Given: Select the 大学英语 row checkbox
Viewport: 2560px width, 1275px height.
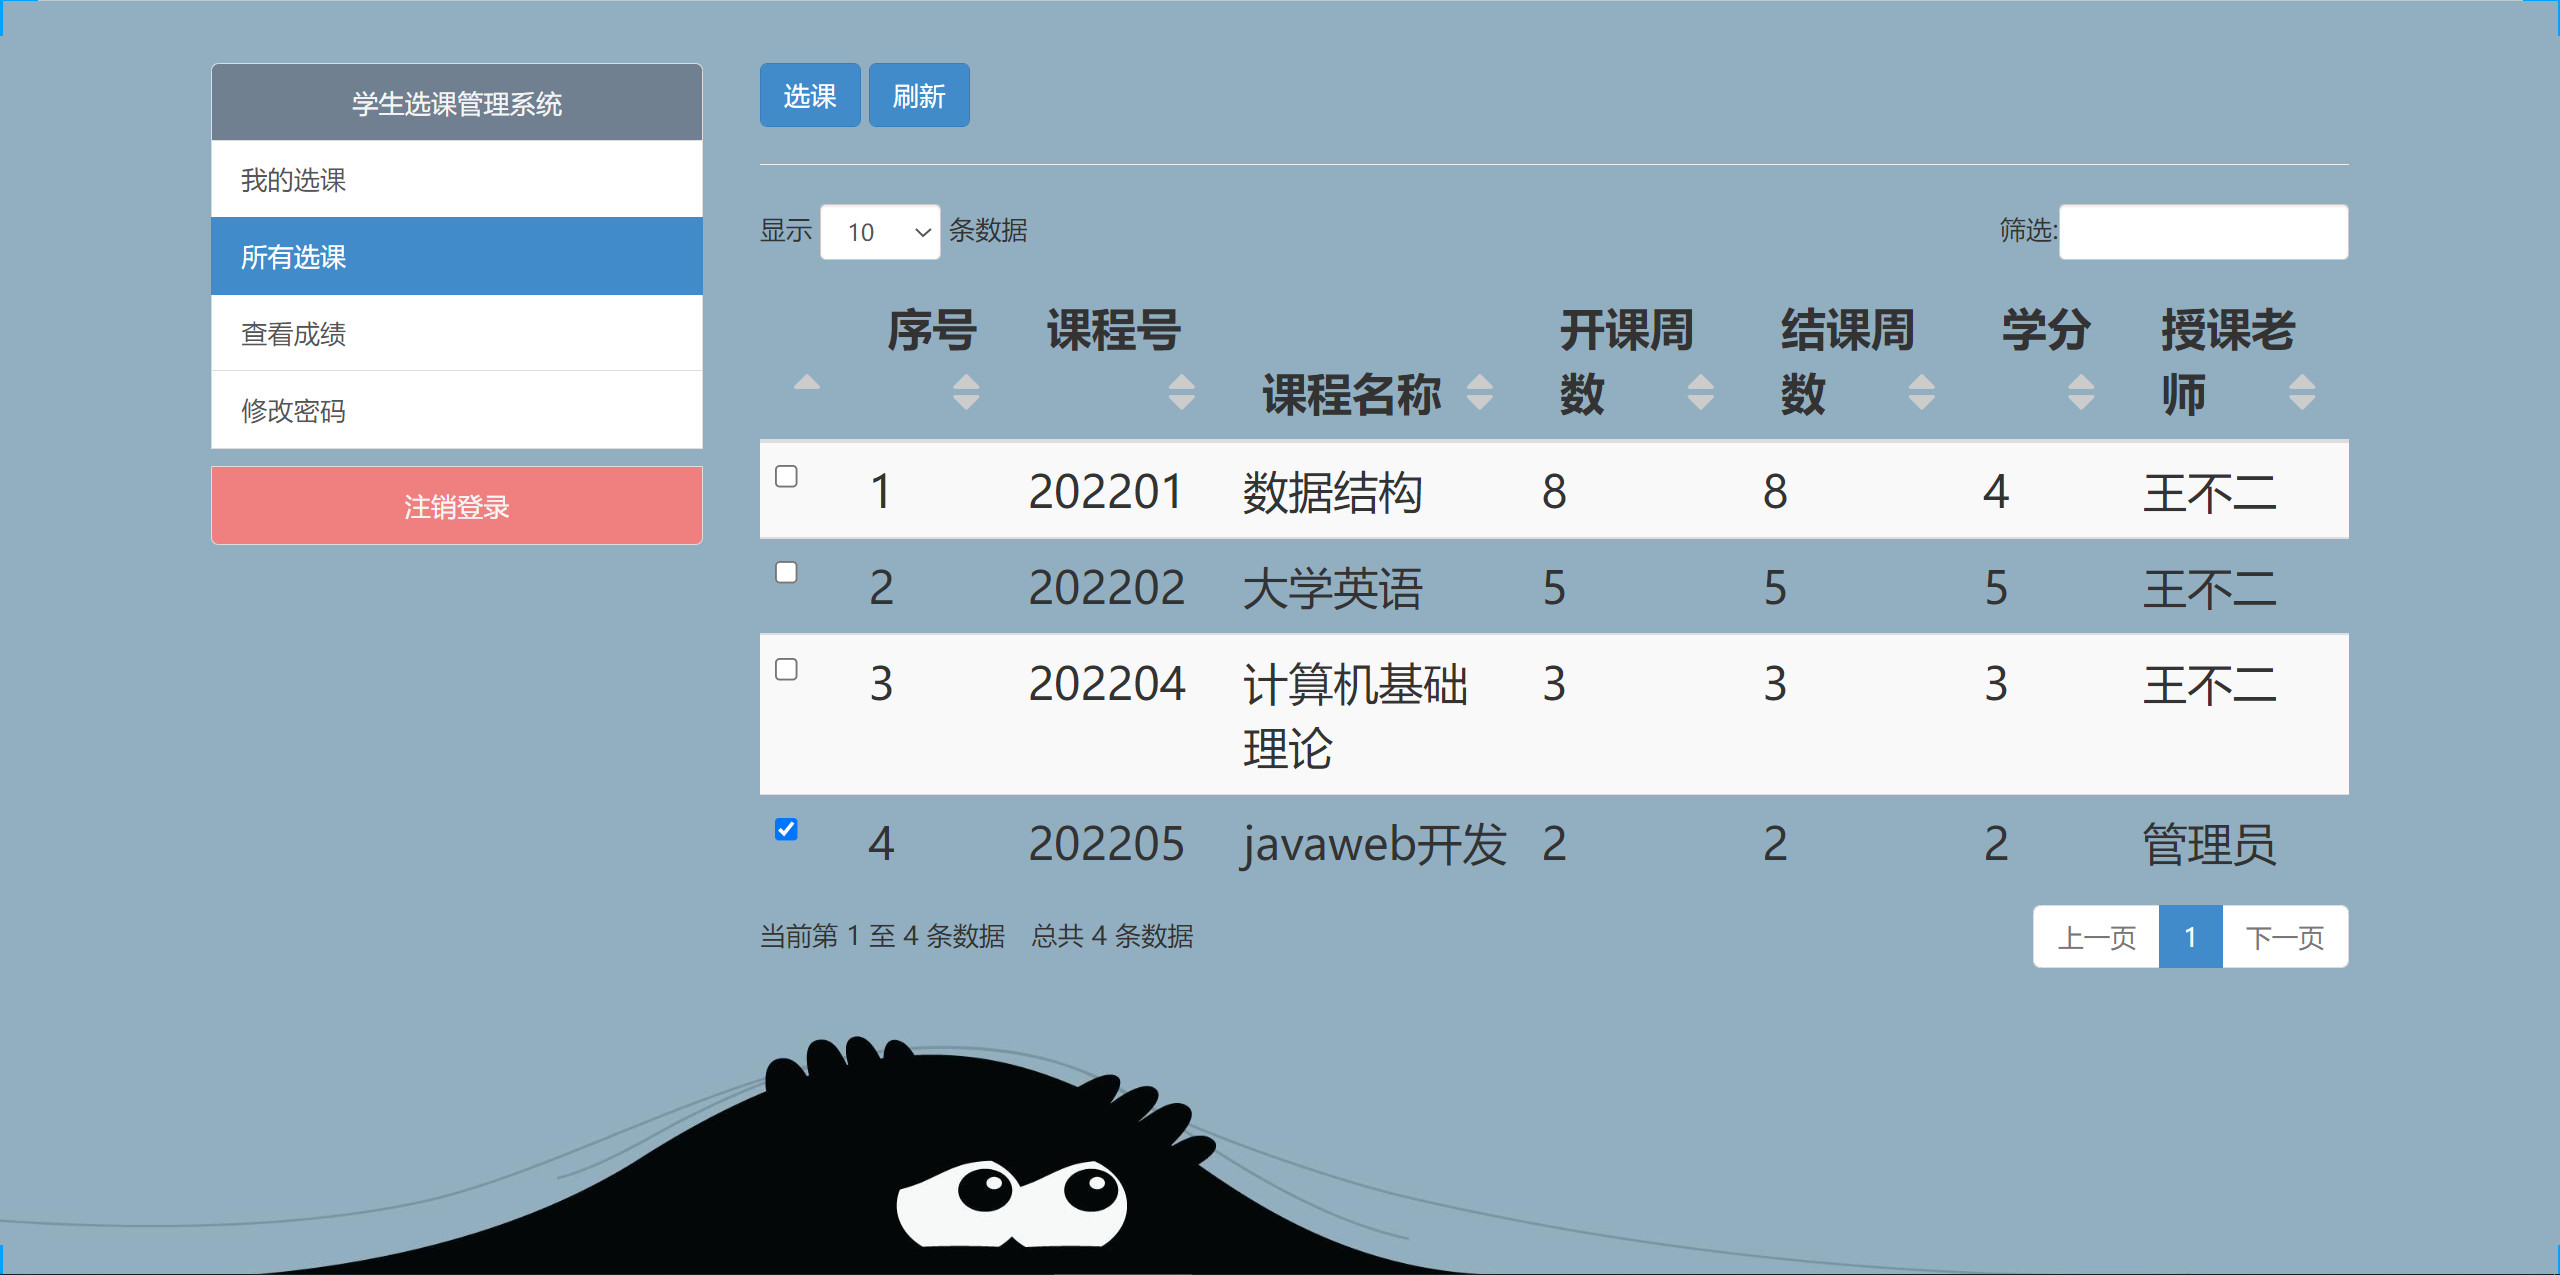Looking at the screenshot, I should click(x=786, y=572).
